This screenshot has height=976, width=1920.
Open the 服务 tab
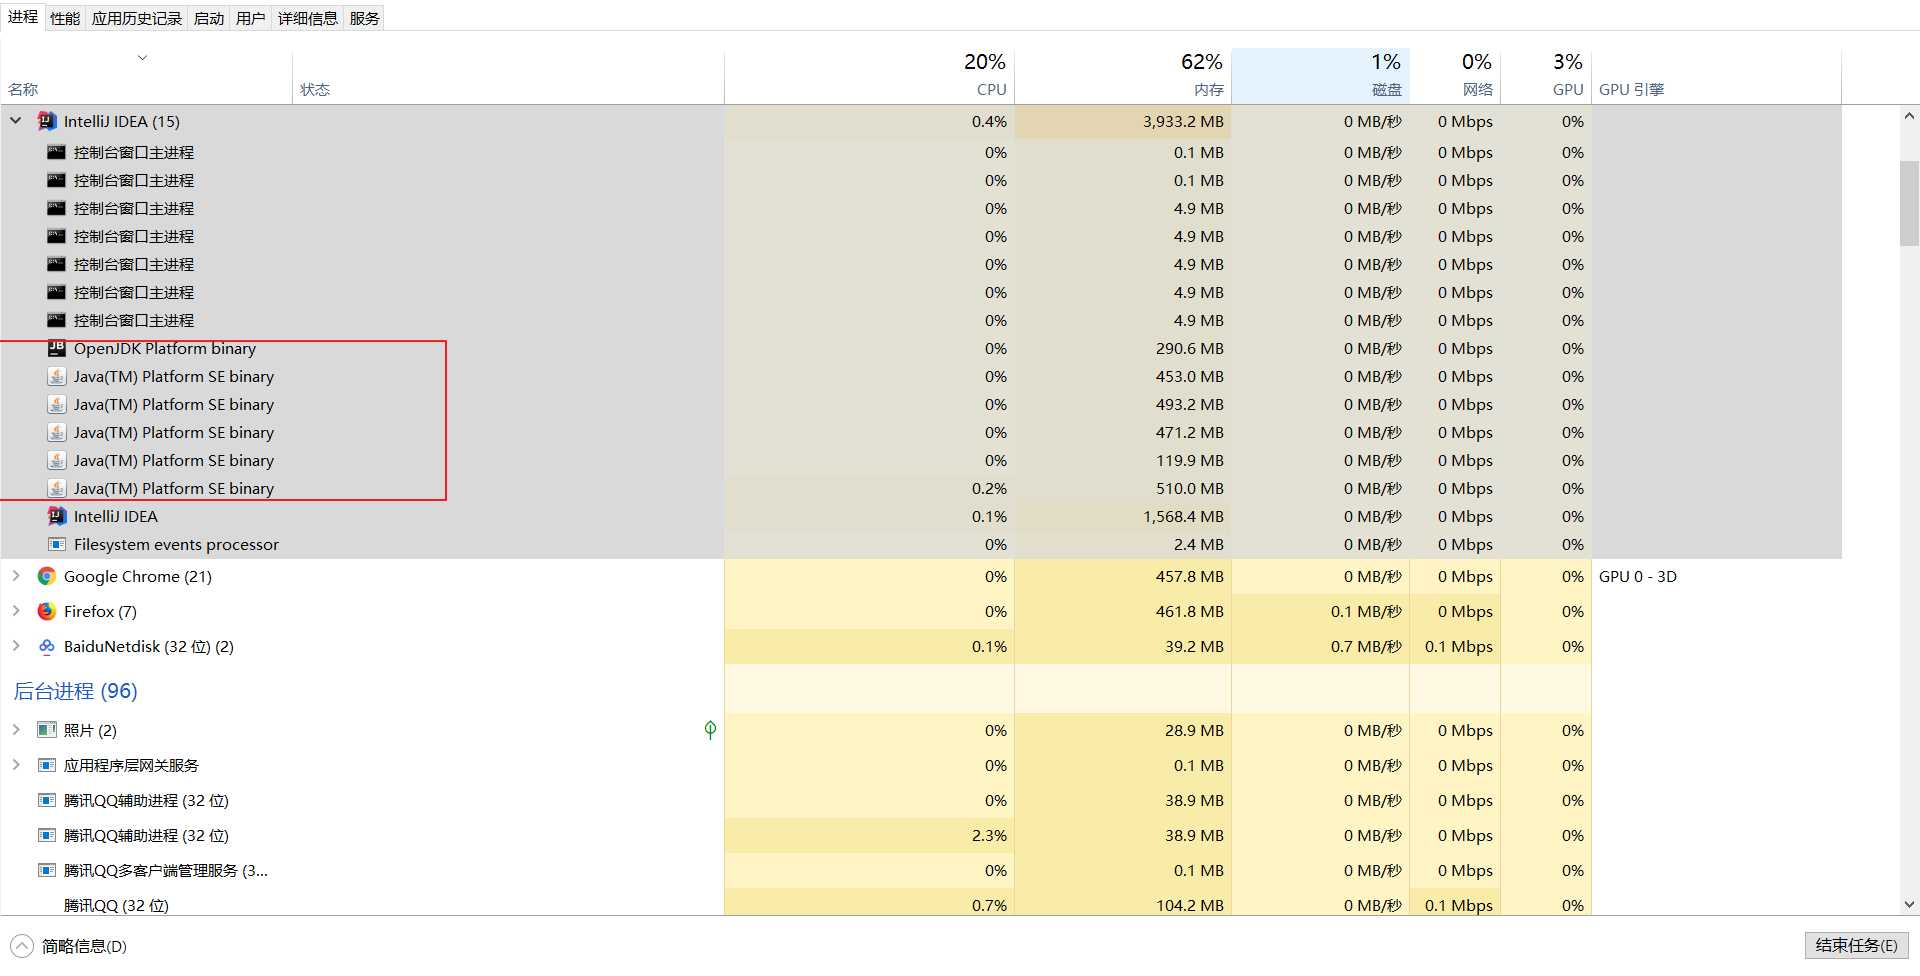[365, 18]
